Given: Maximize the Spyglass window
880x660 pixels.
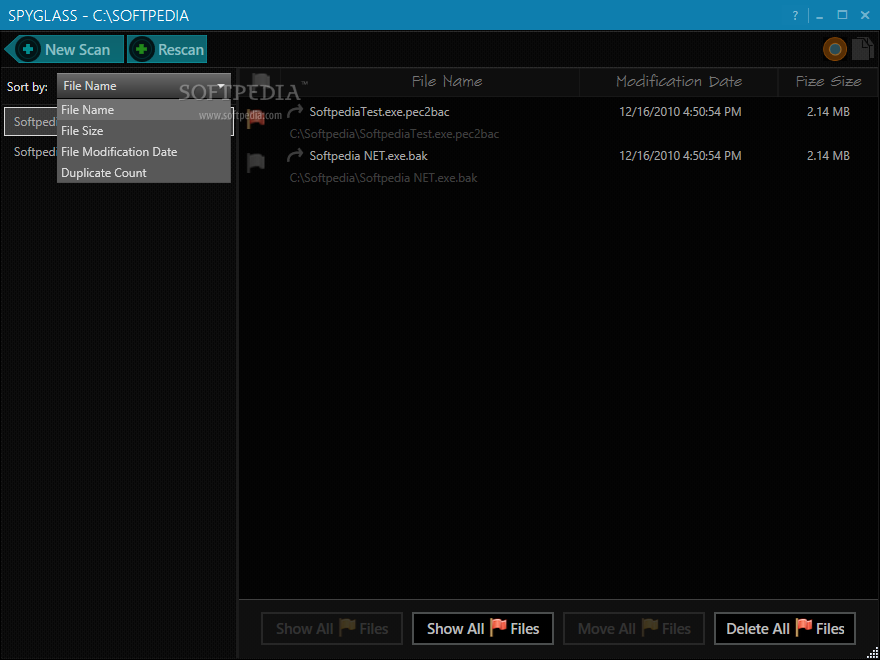Looking at the screenshot, I should click(842, 15).
